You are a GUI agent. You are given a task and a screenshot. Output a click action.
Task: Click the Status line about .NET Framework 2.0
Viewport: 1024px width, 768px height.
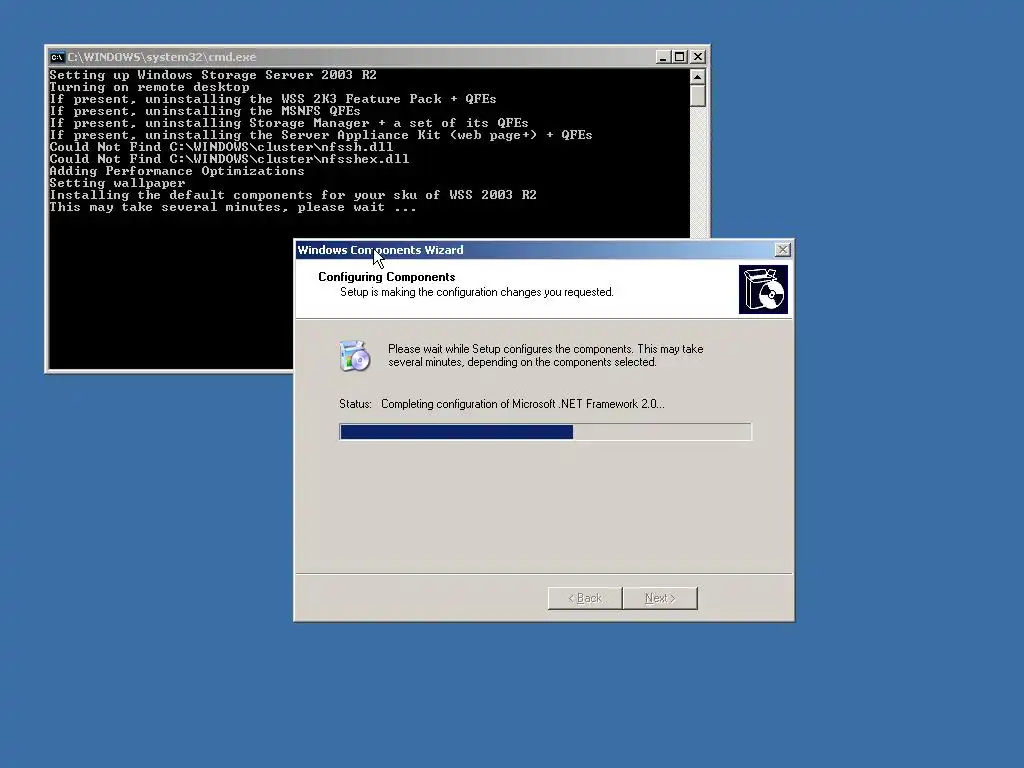502,404
